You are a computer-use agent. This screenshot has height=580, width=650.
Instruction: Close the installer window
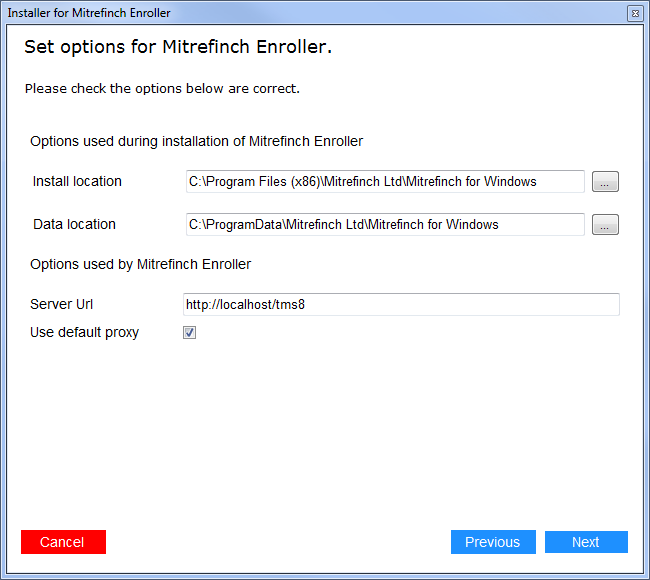tap(635, 14)
